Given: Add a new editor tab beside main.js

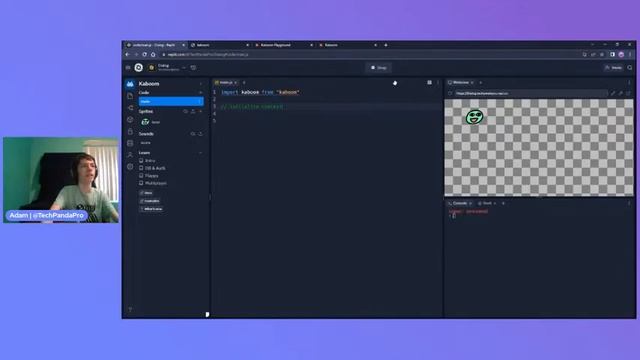Looking at the screenshot, I should click(244, 82).
